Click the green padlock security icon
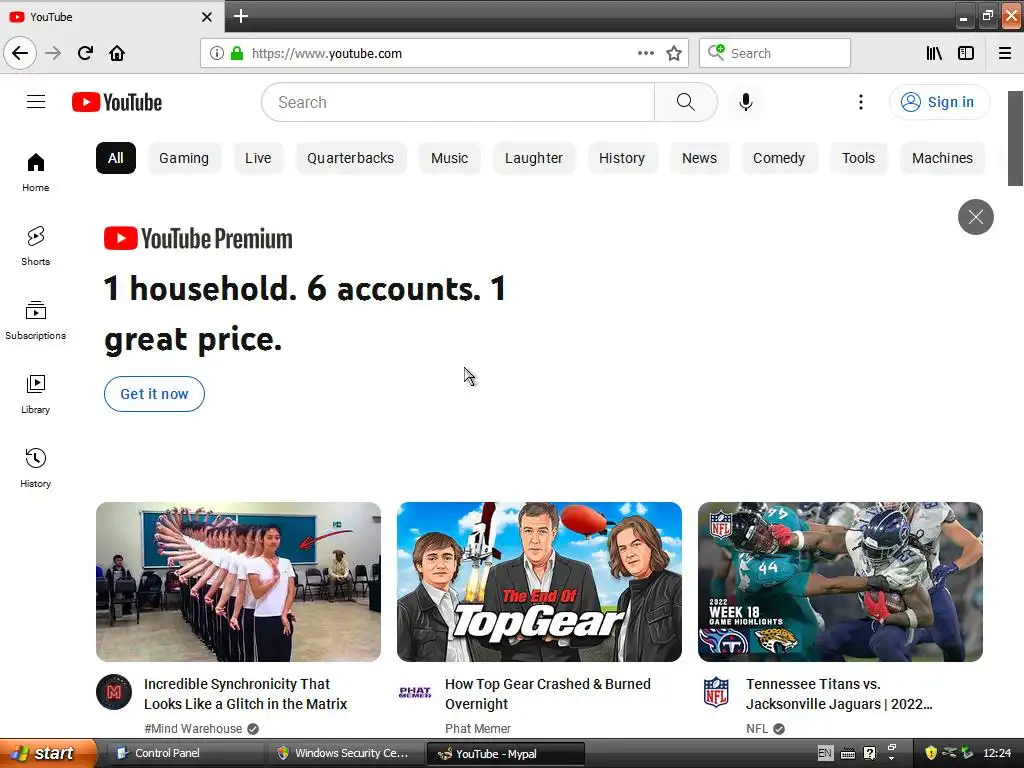 [236, 53]
